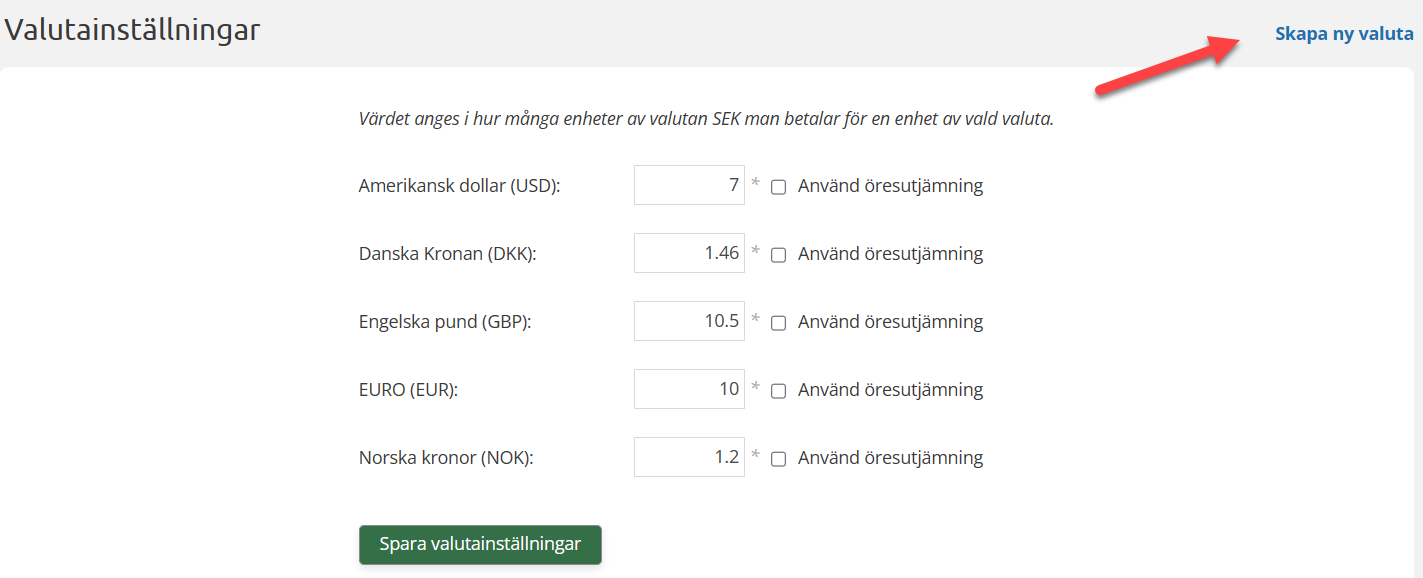This screenshot has width=1423, height=578.
Task: Select the GBP rate field showing 10.5
Action: point(689,321)
